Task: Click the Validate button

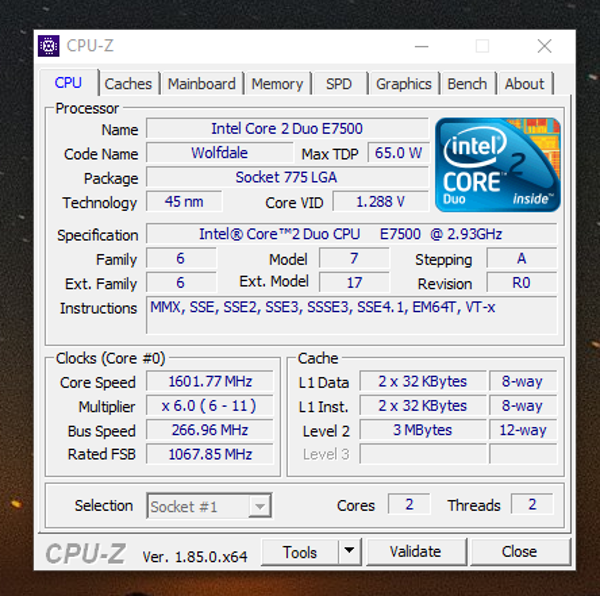Action: tap(416, 551)
